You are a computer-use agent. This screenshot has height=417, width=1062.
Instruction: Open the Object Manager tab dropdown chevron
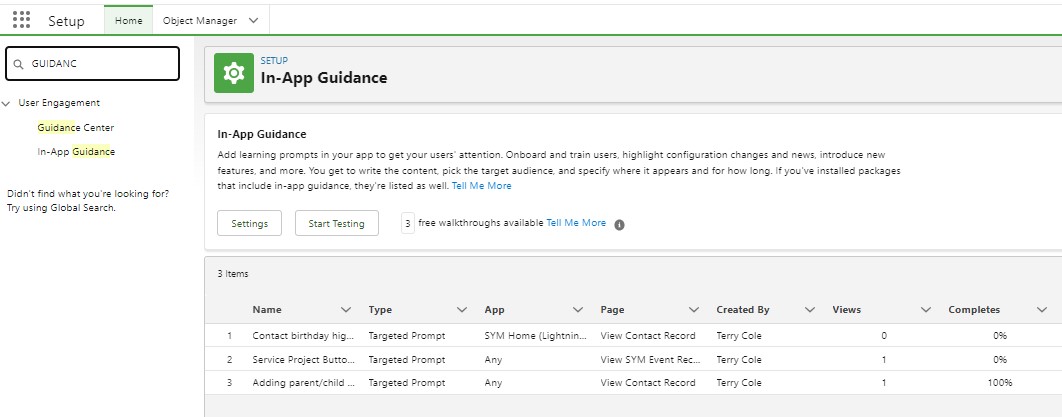tap(253, 20)
